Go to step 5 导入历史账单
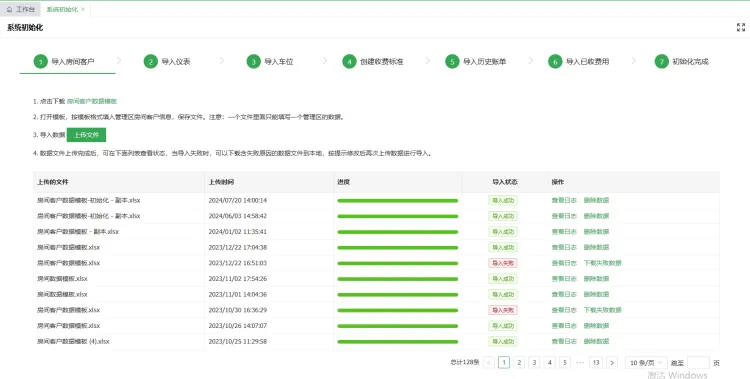This screenshot has width=750, height=379. [x=475, y=62]
